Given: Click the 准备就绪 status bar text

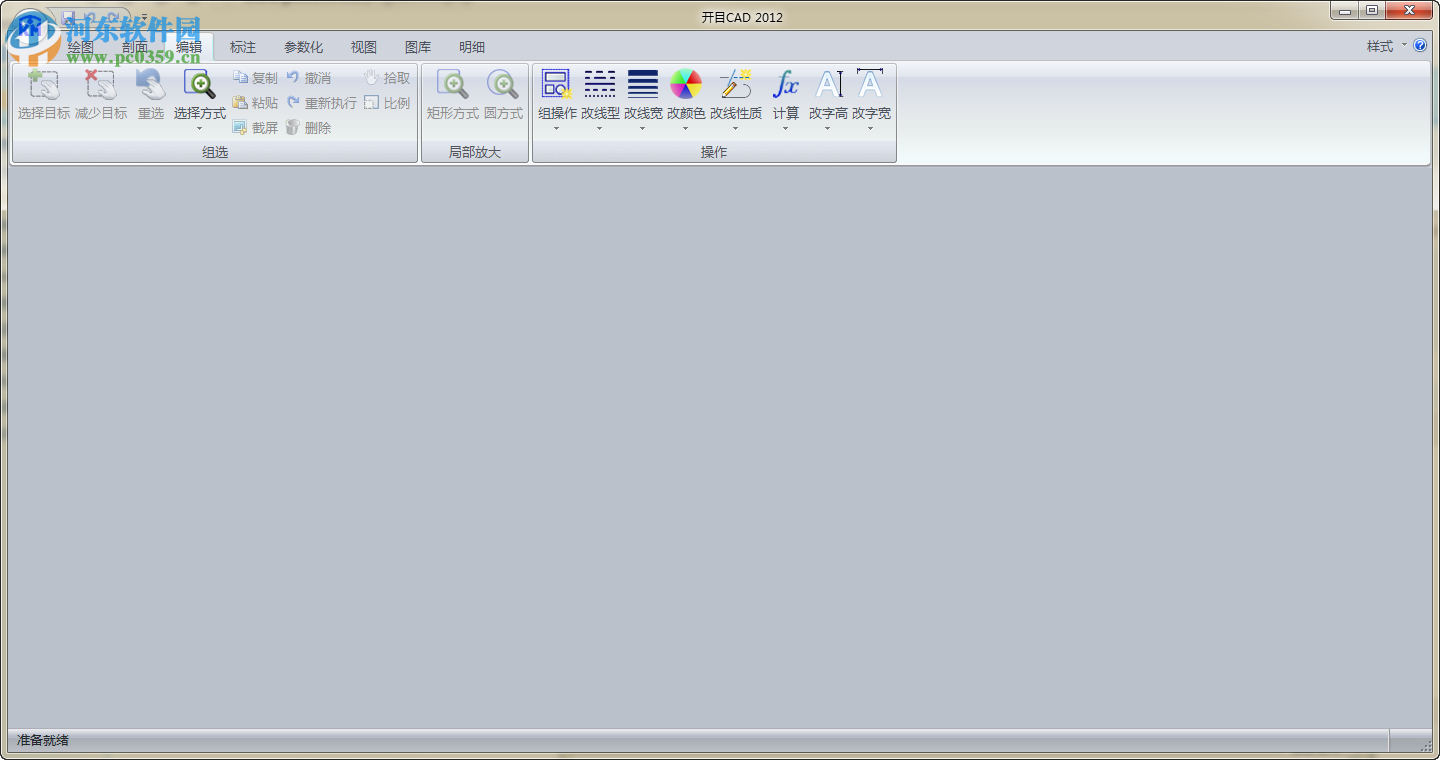Looking at the screenshot, I should 43,741.
